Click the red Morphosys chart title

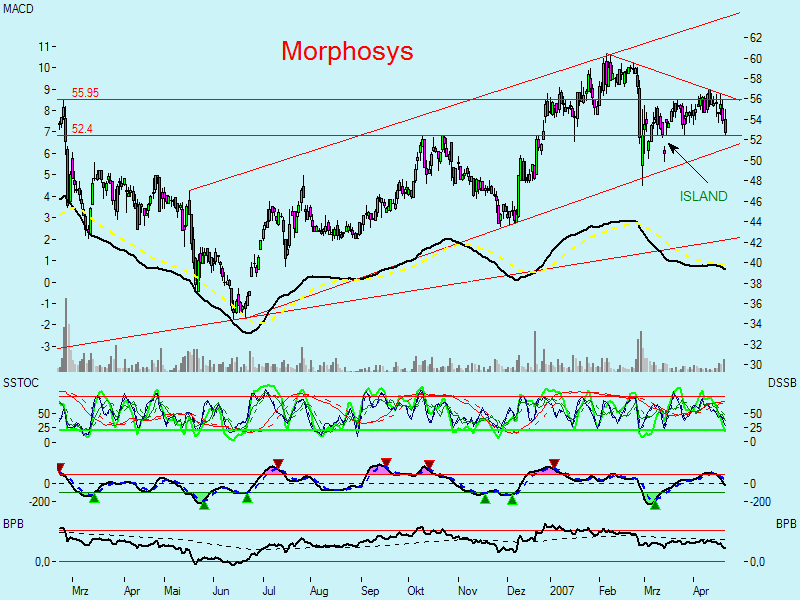click(x=347, y=53)
